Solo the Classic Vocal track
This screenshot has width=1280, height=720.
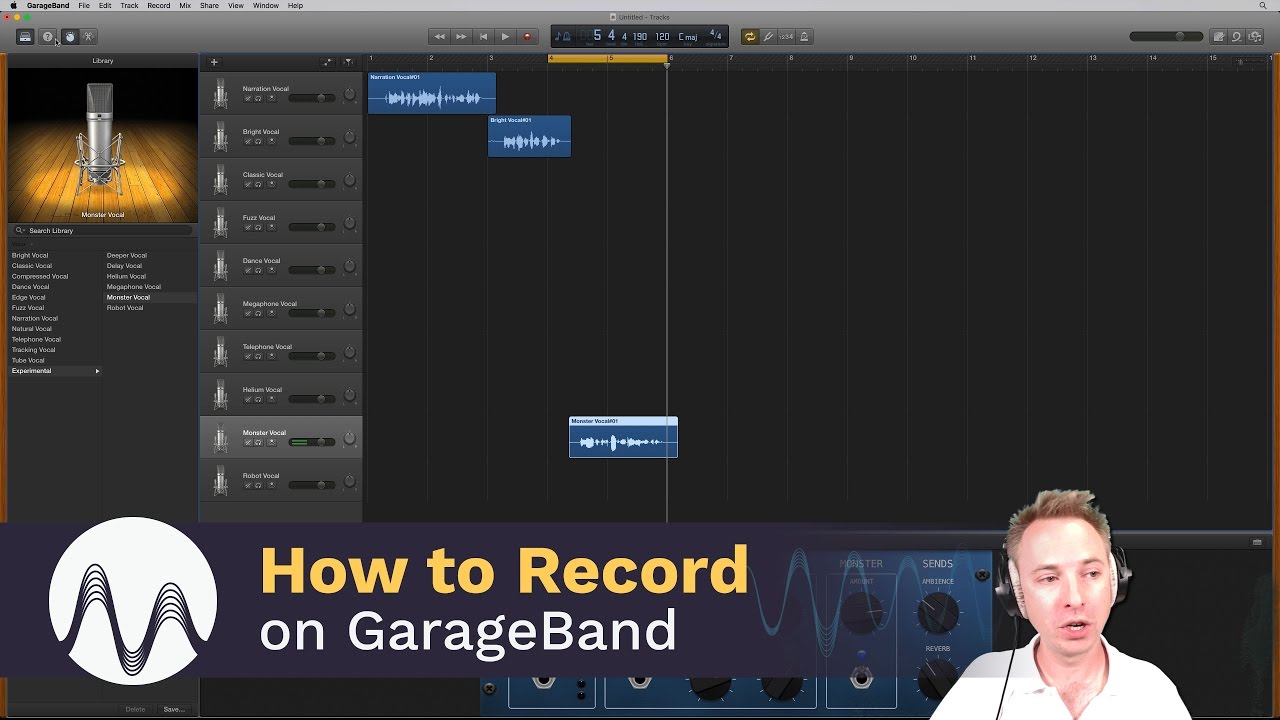[x=258, y=184]
